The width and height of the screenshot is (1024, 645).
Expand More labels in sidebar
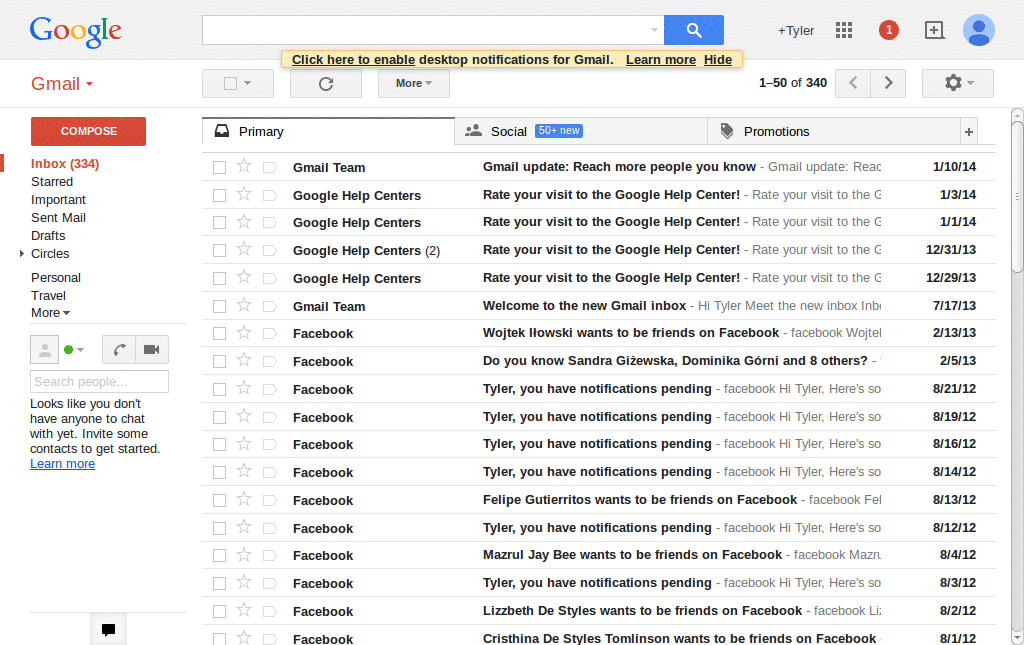(50, 313)
